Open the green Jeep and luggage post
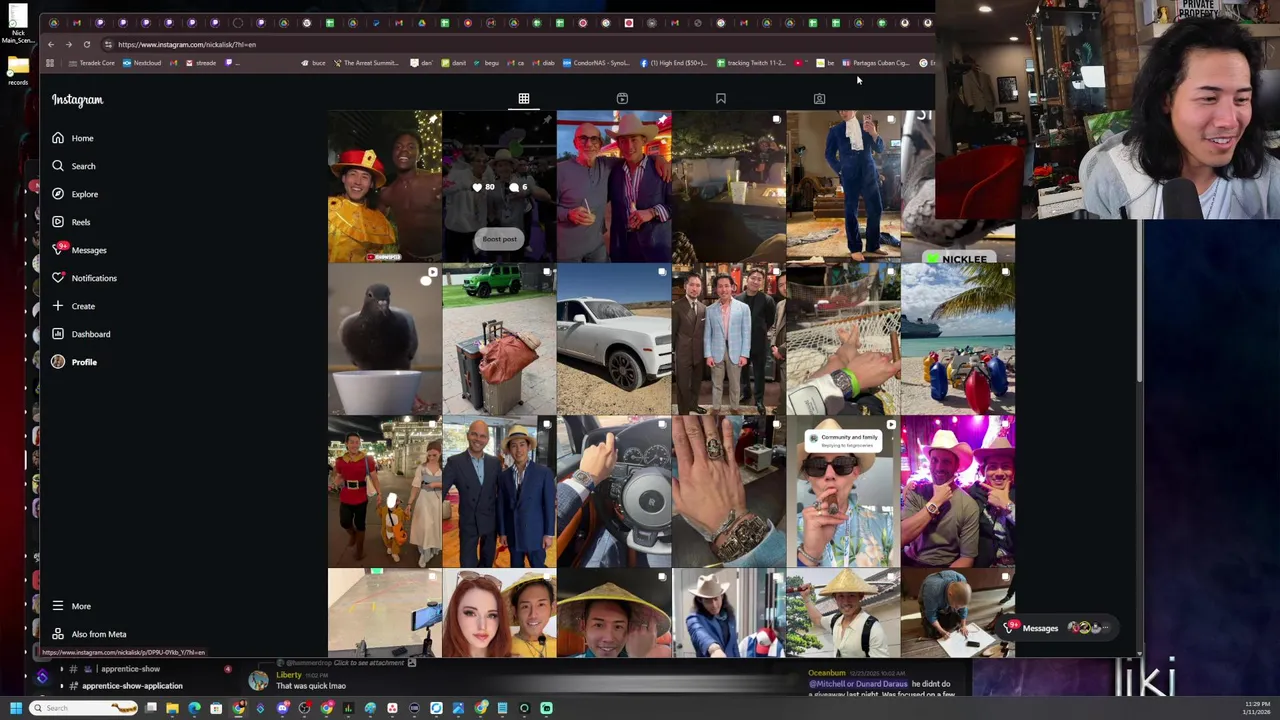Screen dimensions: 1280x720 499,339
